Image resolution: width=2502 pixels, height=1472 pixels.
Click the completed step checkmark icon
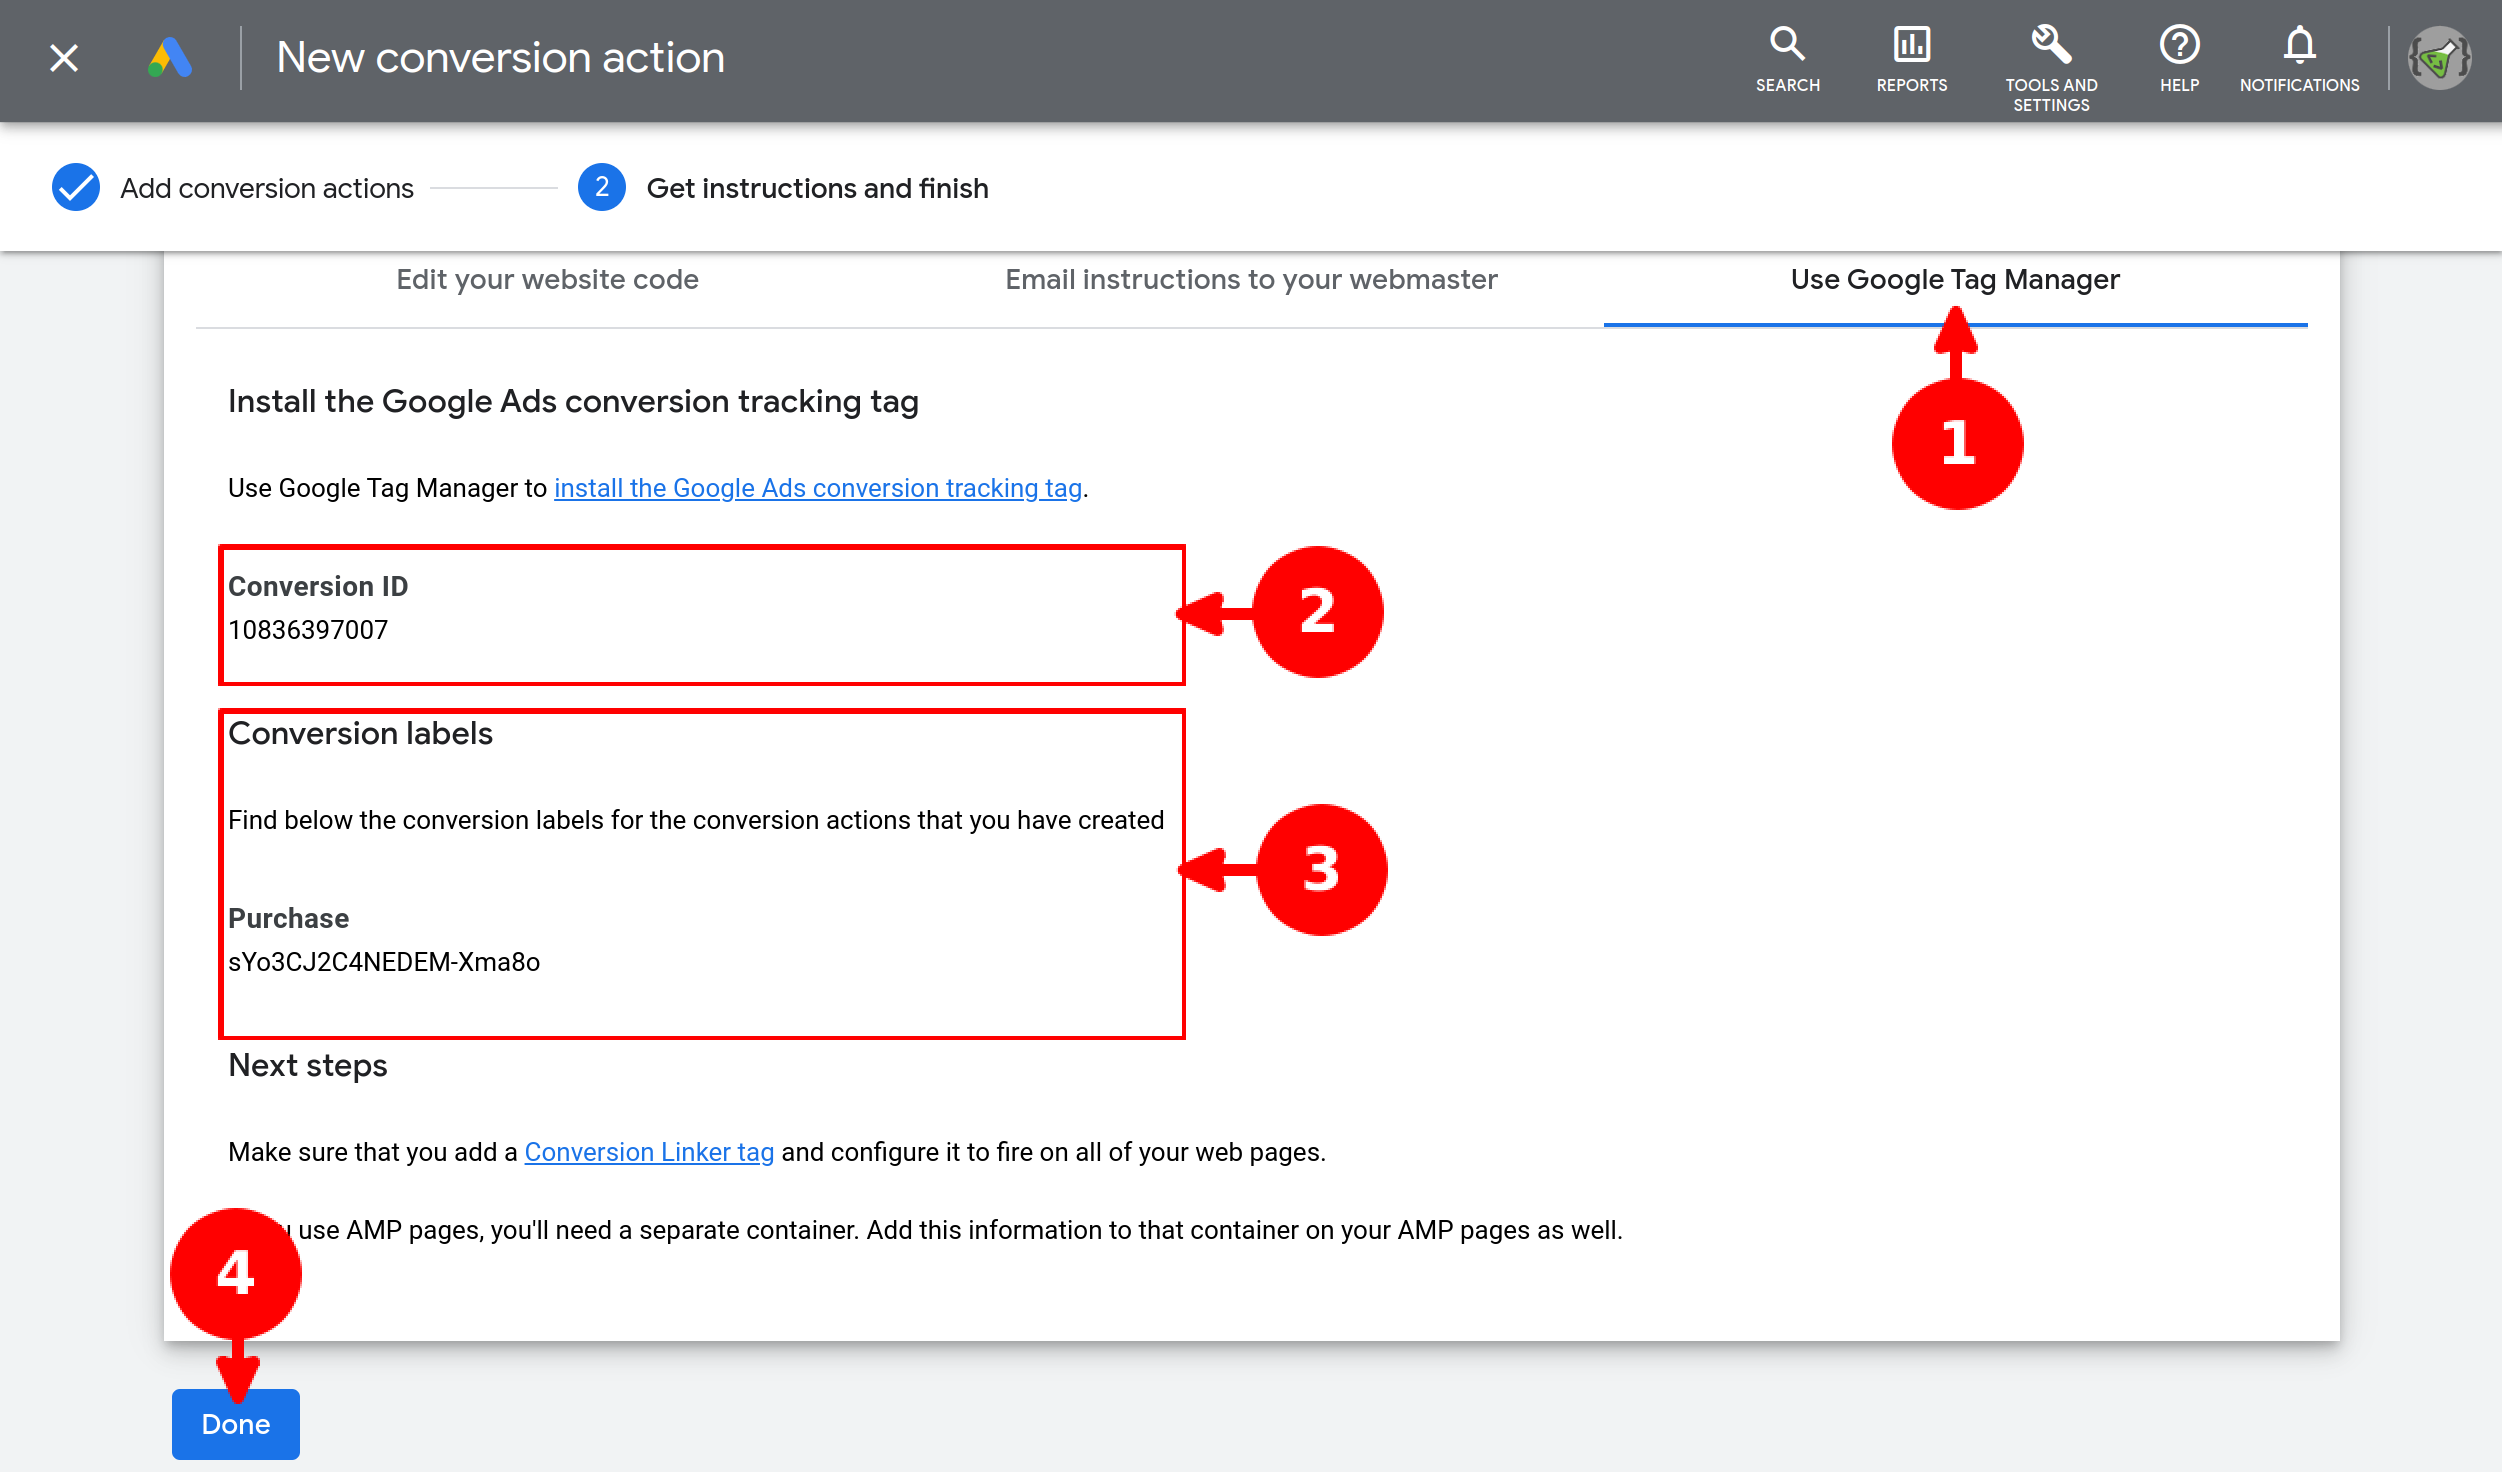(76, 188)
